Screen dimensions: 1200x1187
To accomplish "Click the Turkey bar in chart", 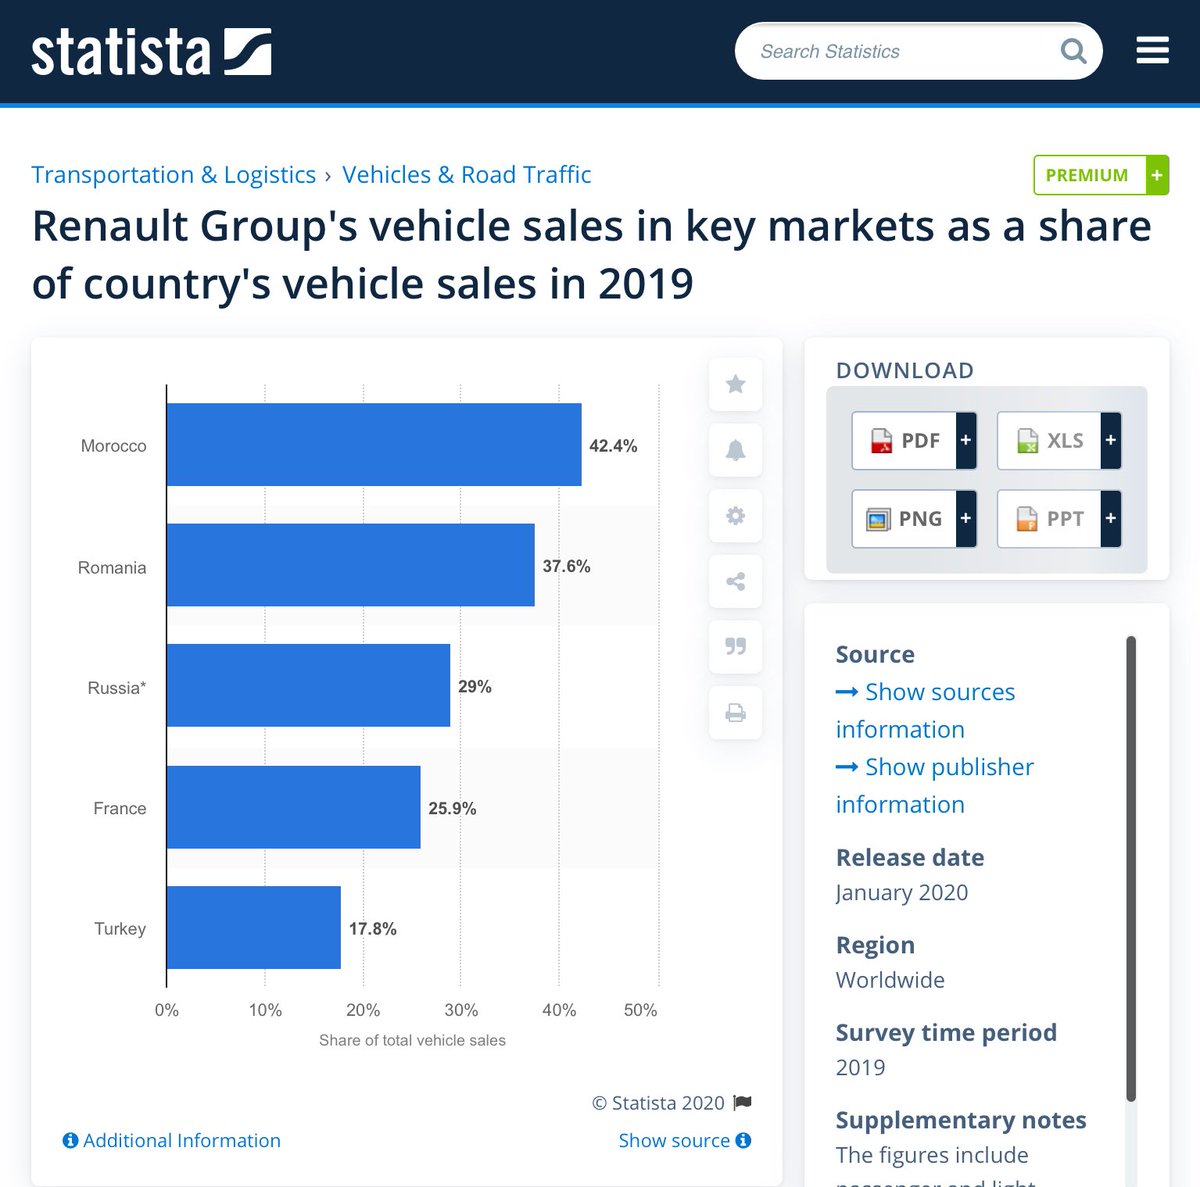I will click(254, 927).
